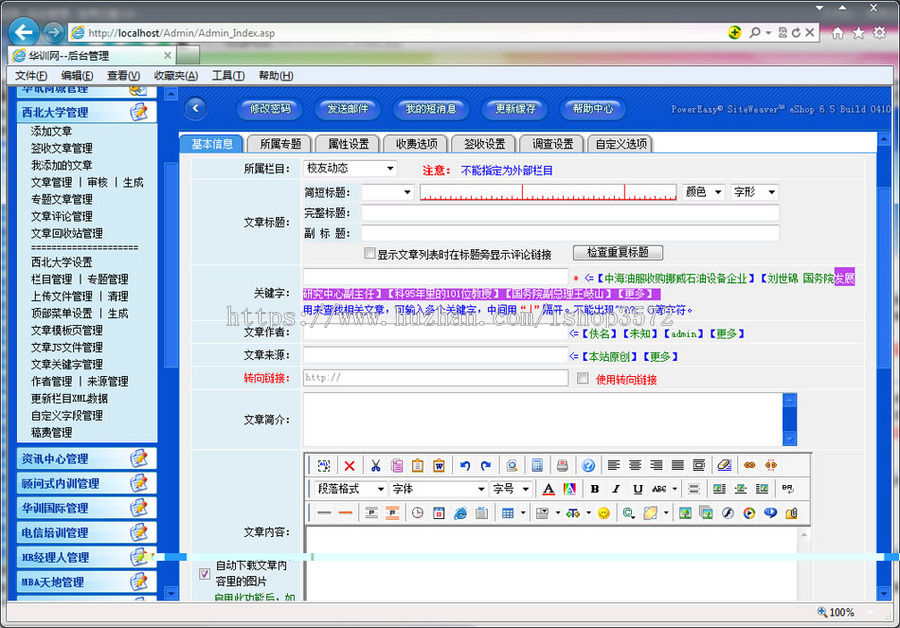Insert smiley emoticon icon
This screenshot has width=900, height=628.
tap(603, 513)
